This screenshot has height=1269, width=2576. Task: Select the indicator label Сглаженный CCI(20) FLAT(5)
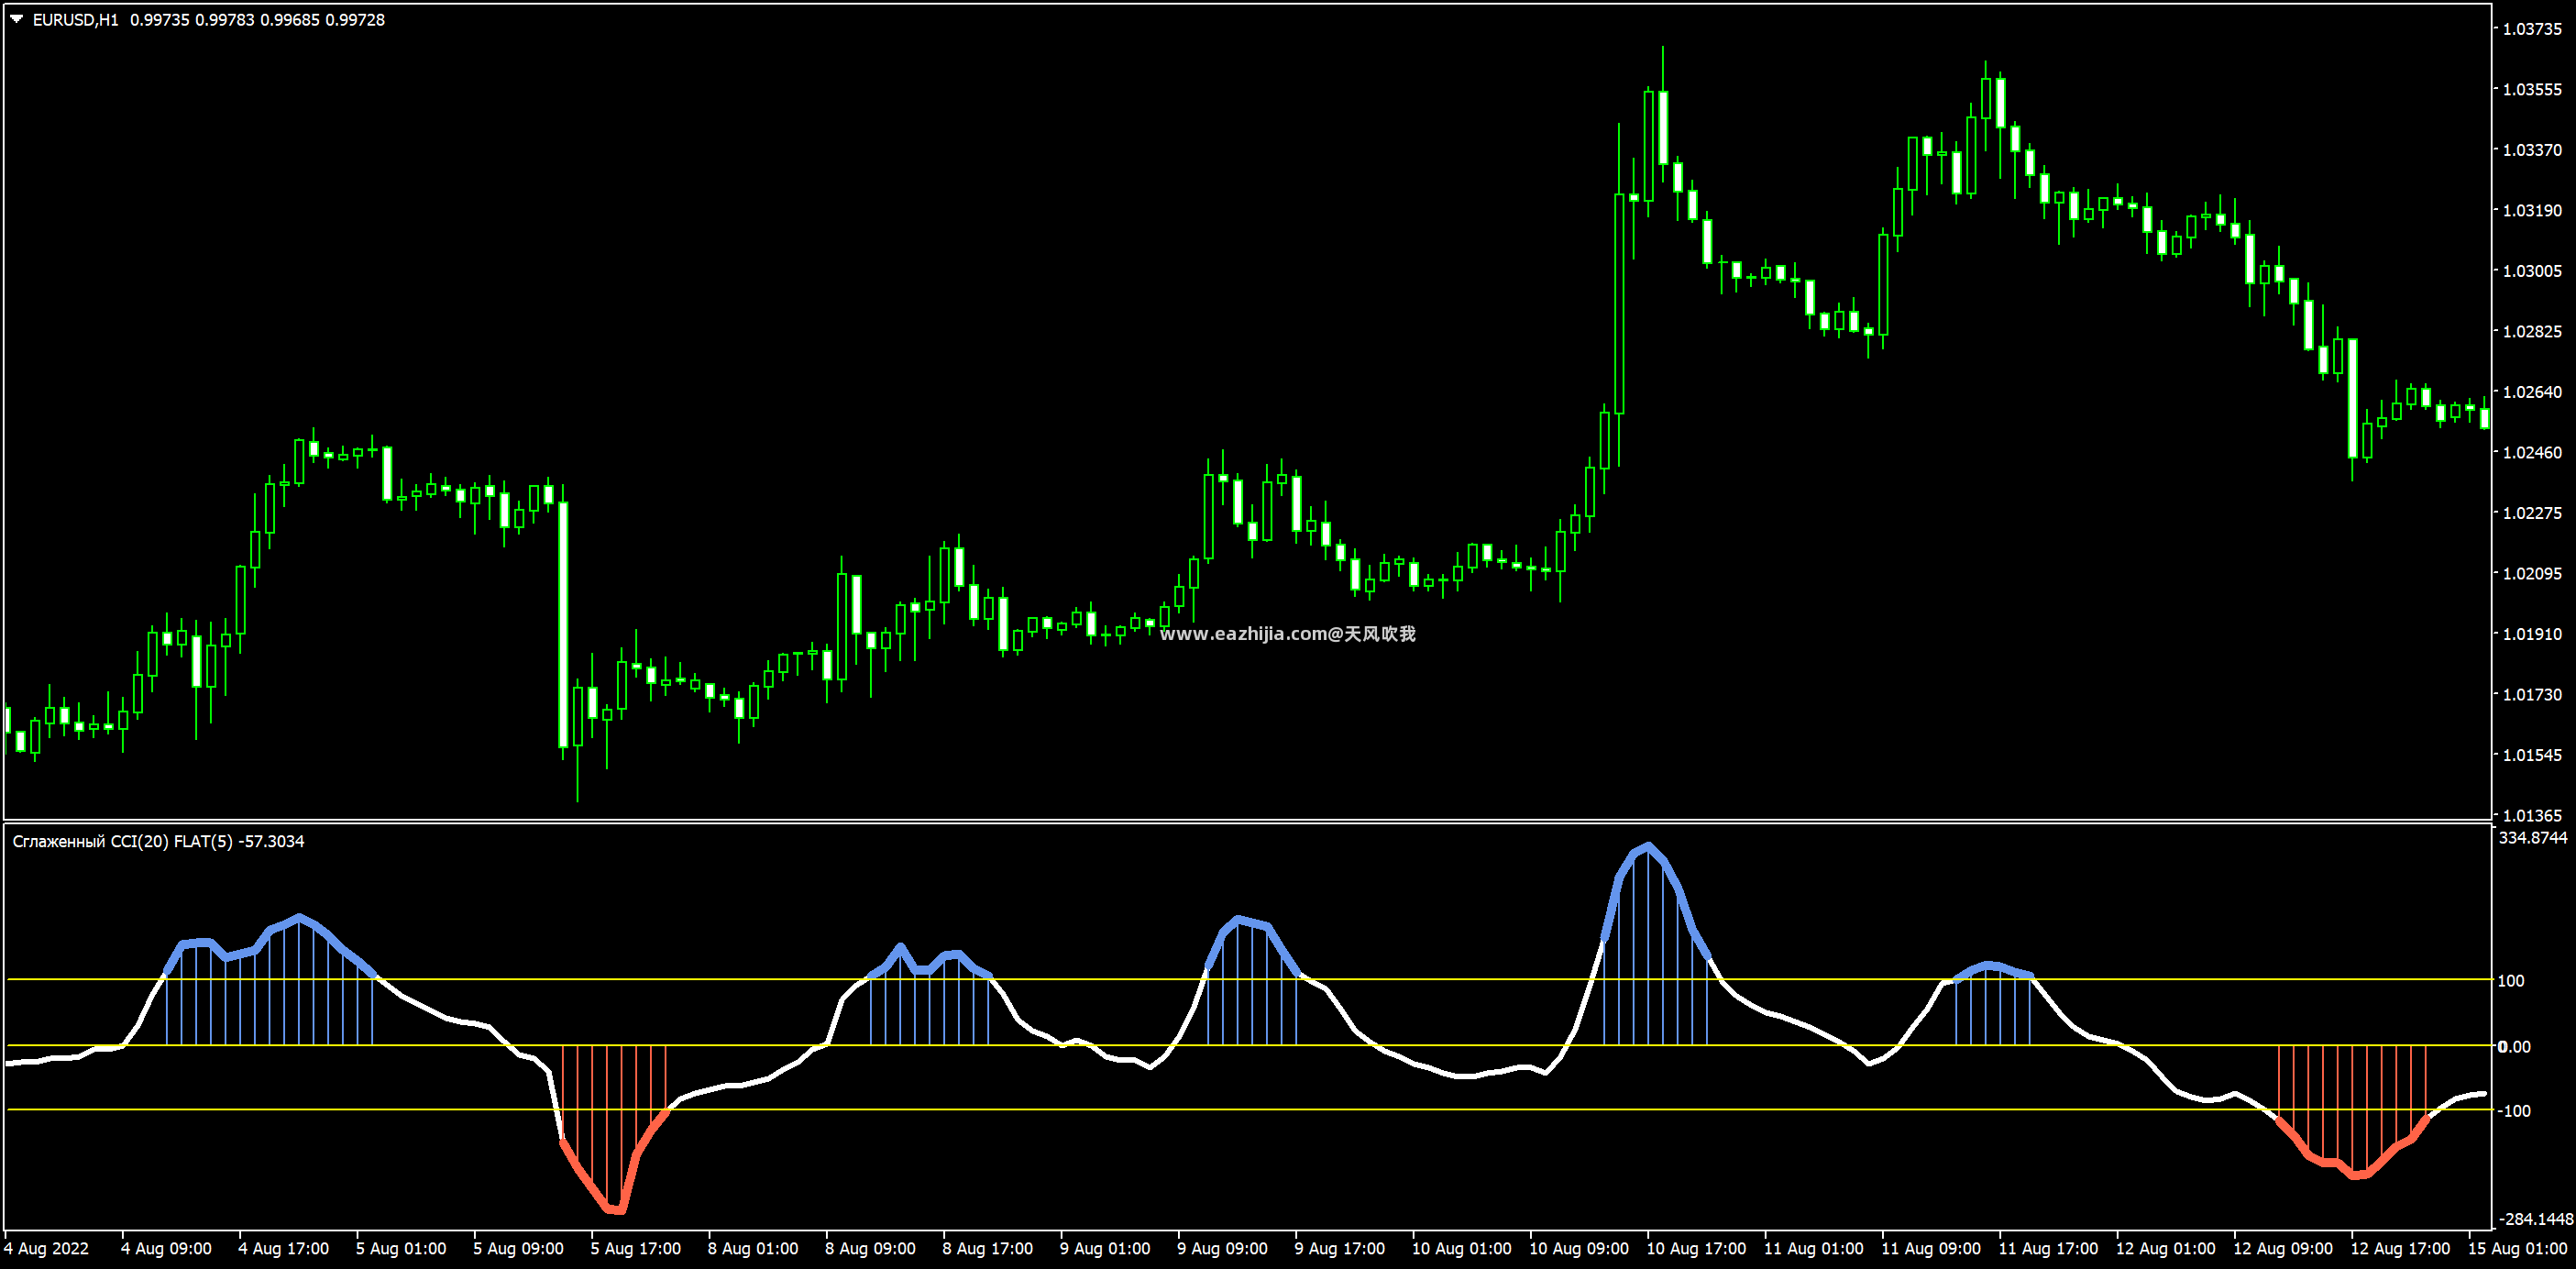point(123,841)
